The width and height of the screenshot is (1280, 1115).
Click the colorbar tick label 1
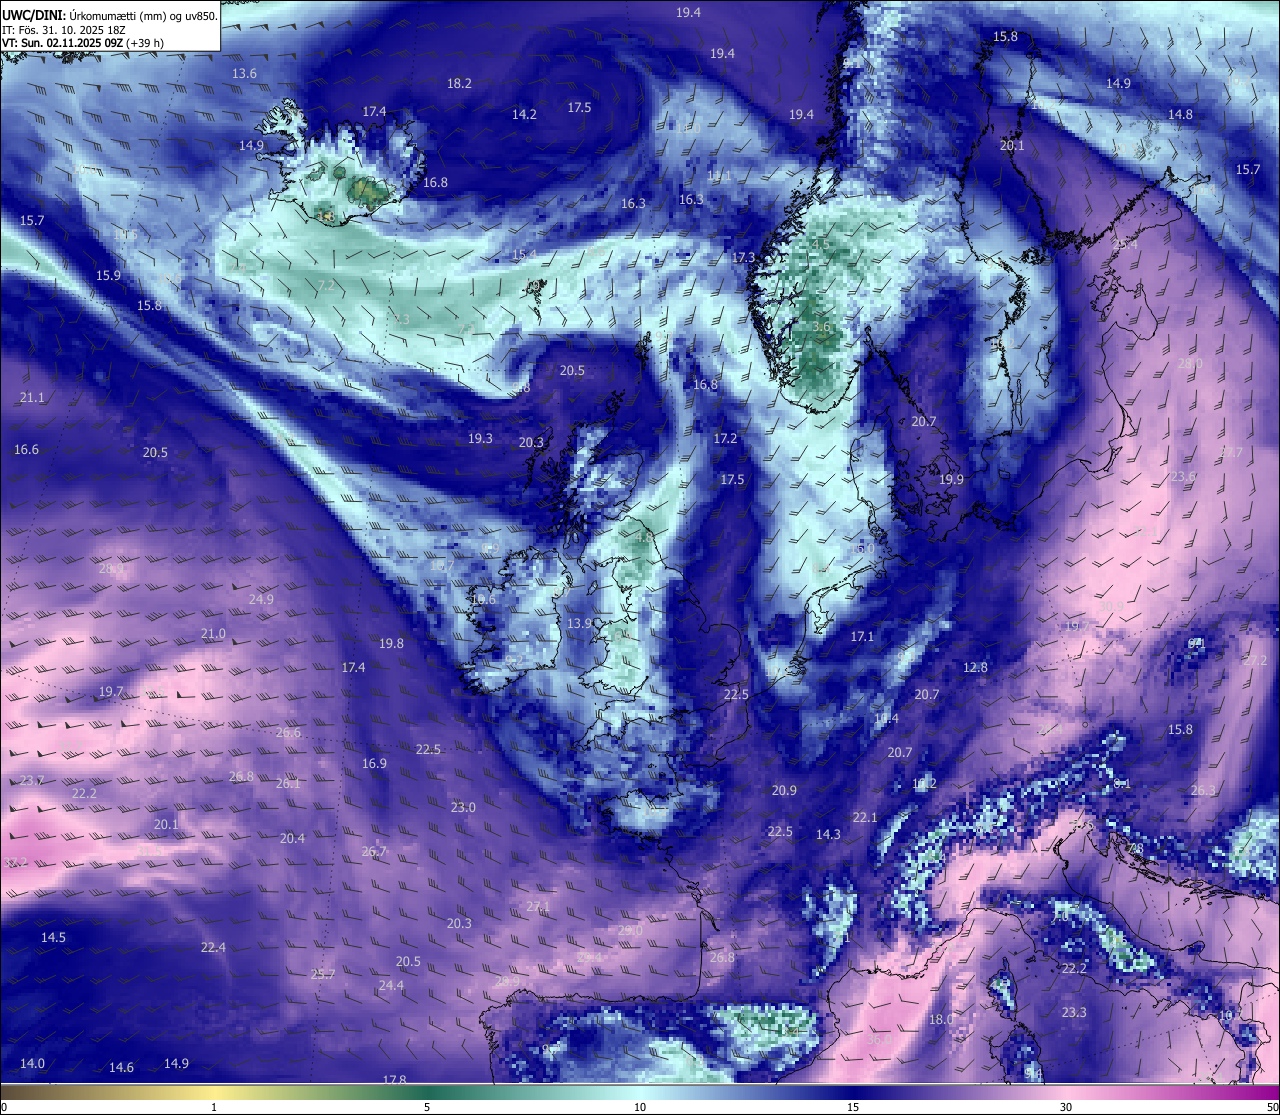point(214,1107)
